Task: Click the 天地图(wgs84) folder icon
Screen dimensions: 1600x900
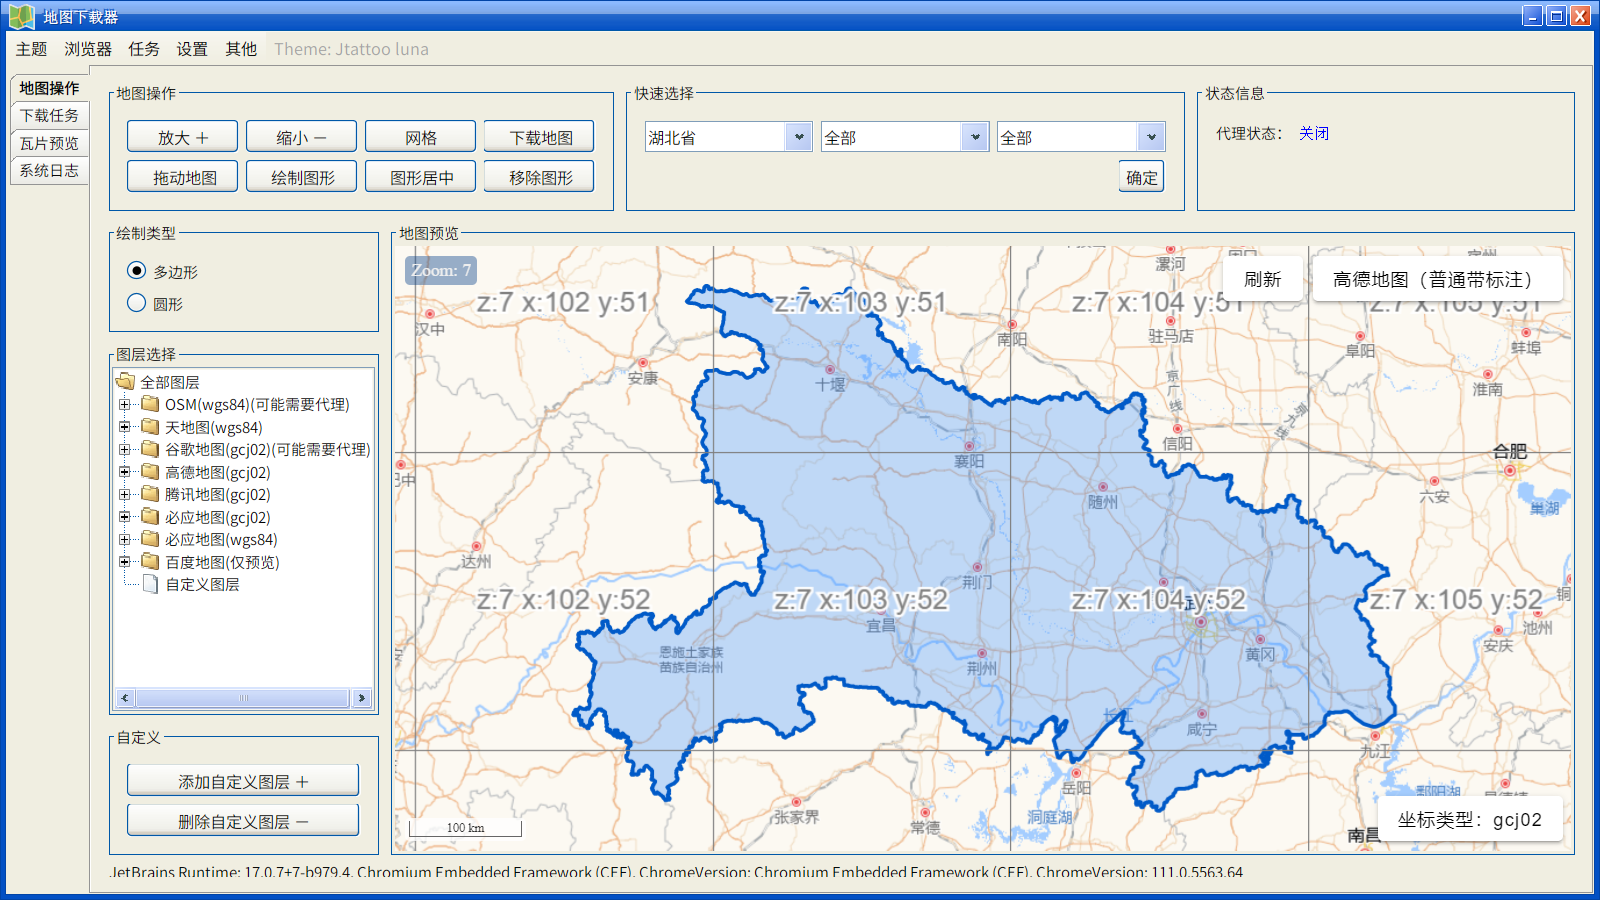Action: (x=151, y=427)
